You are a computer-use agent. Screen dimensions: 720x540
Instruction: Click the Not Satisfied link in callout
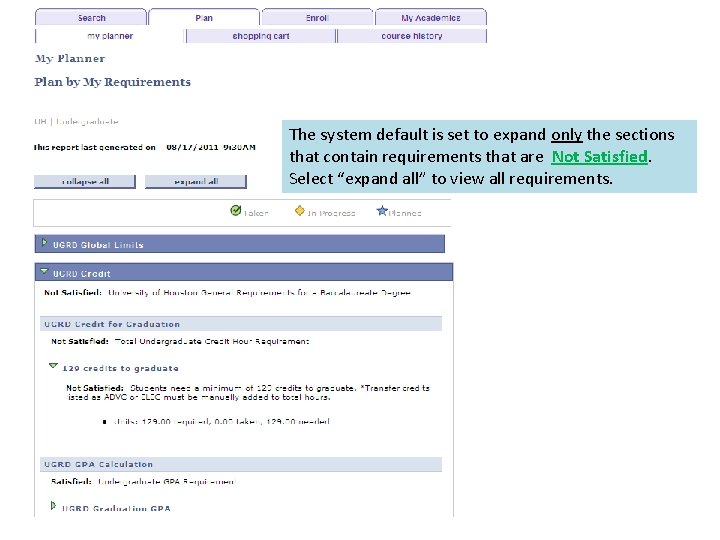point(599,157)
